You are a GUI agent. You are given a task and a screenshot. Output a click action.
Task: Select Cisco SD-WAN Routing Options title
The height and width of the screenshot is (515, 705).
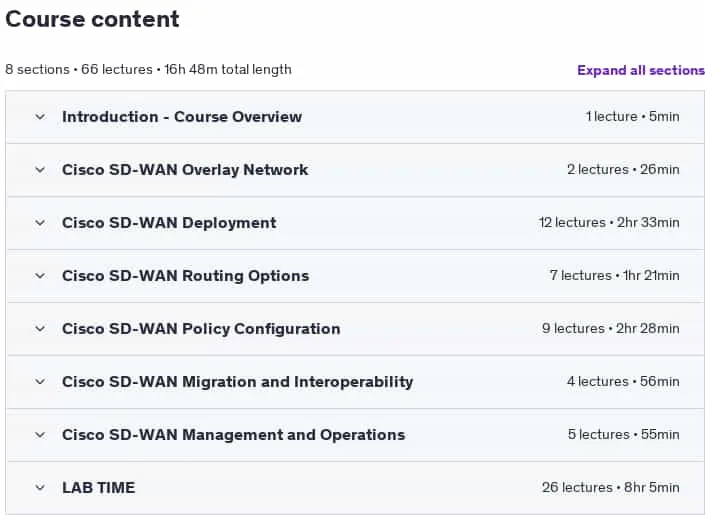click(186, 276)
